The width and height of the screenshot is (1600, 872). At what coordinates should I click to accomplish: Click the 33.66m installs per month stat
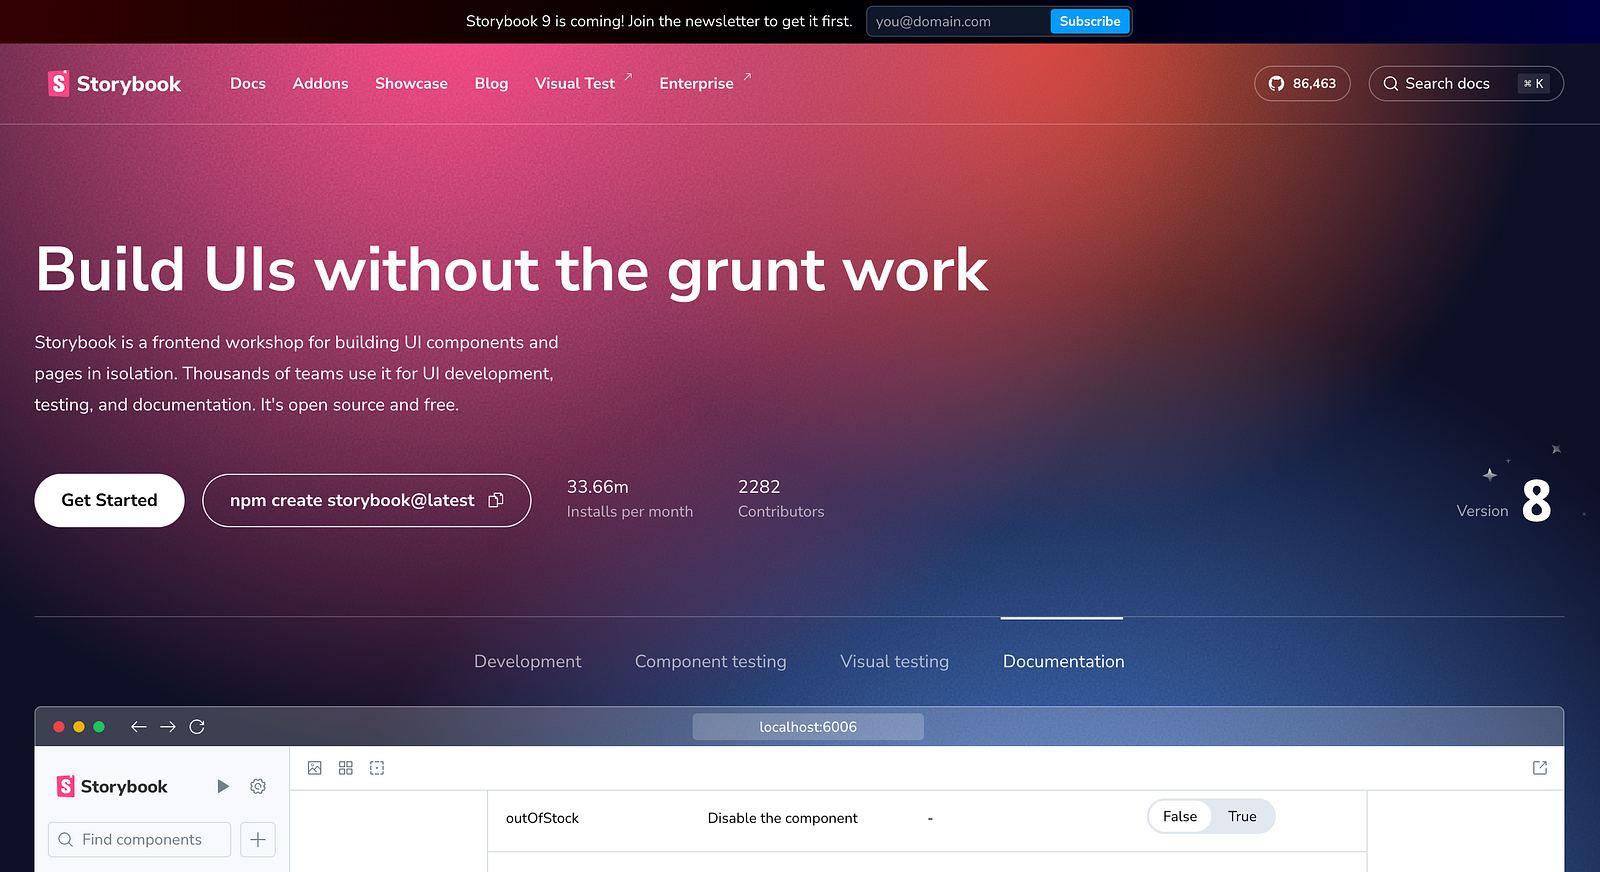coord(630,499)
